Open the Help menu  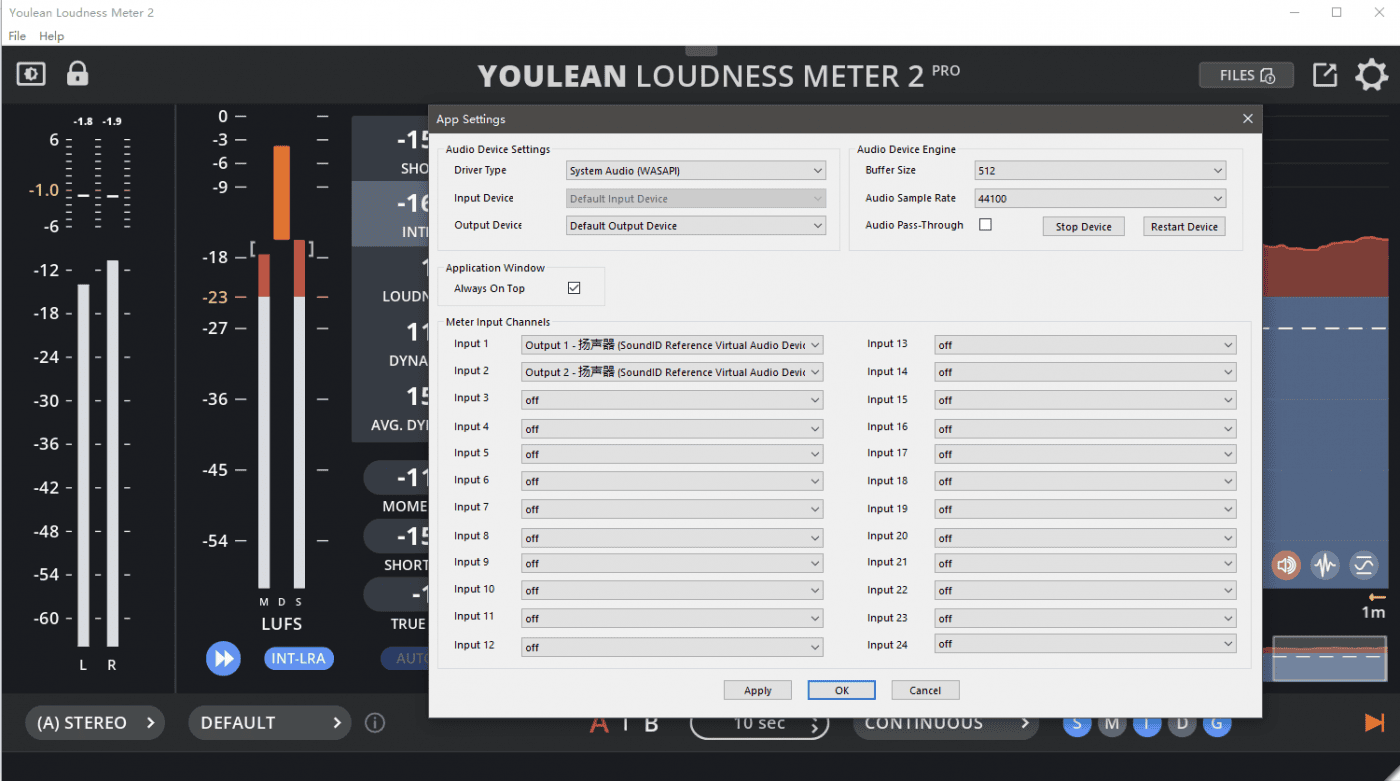point(51,36)
